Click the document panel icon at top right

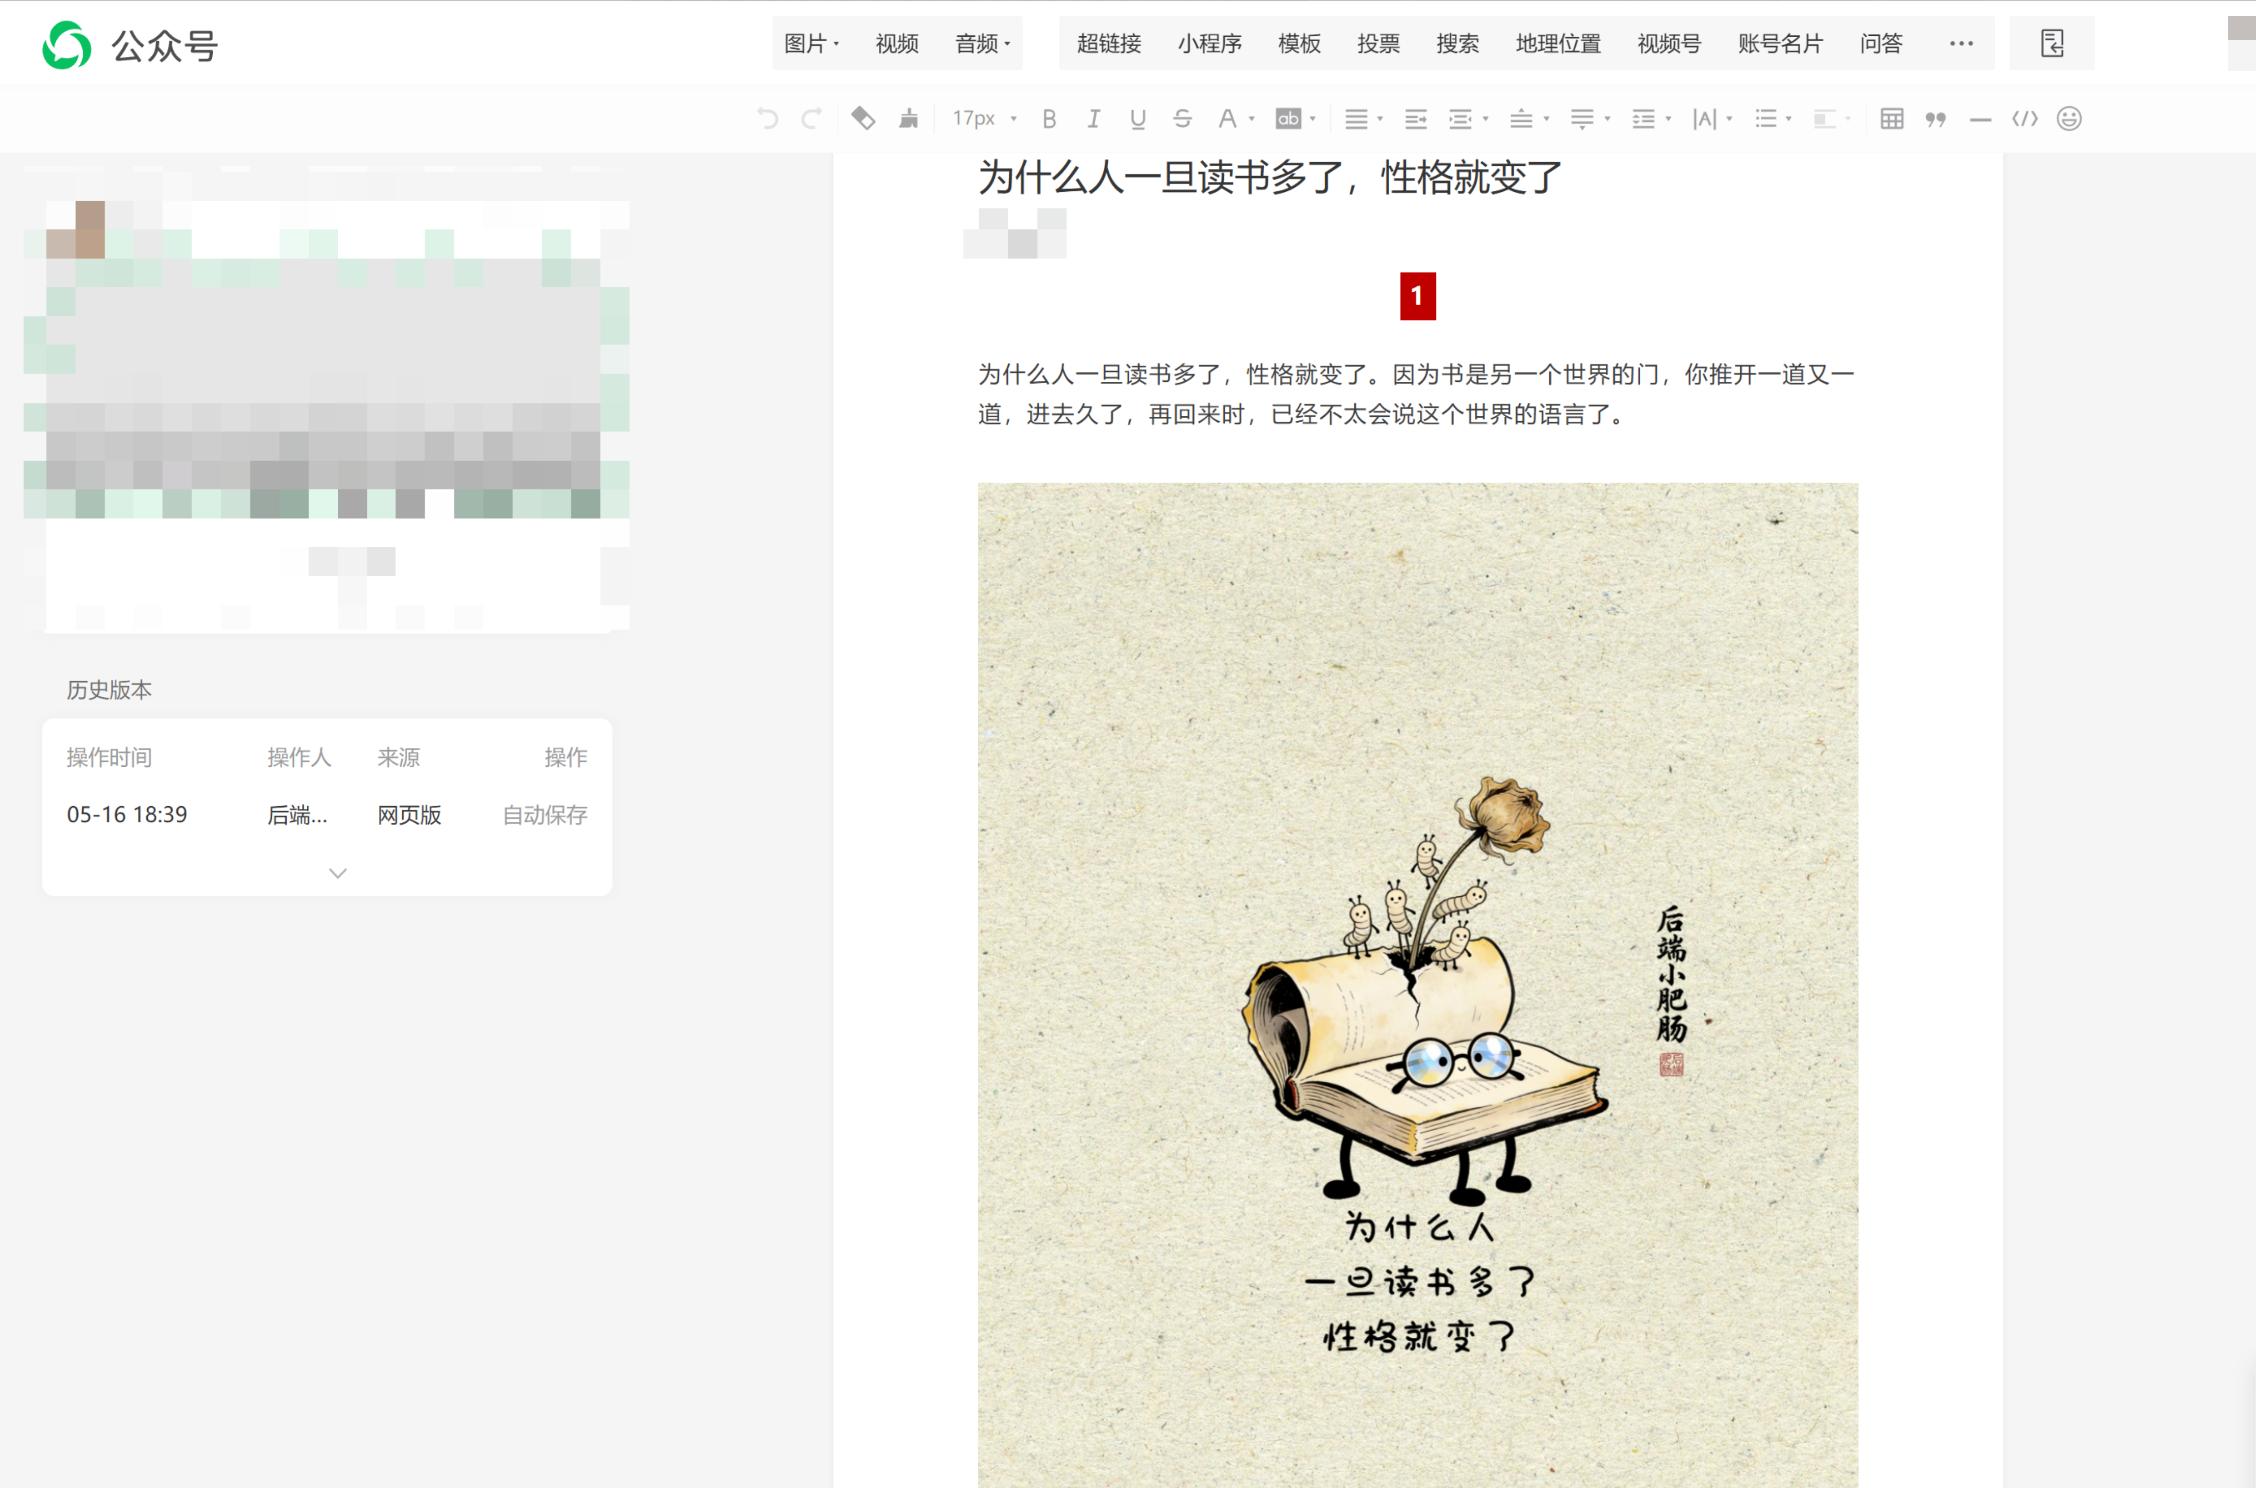point(2052,44)
